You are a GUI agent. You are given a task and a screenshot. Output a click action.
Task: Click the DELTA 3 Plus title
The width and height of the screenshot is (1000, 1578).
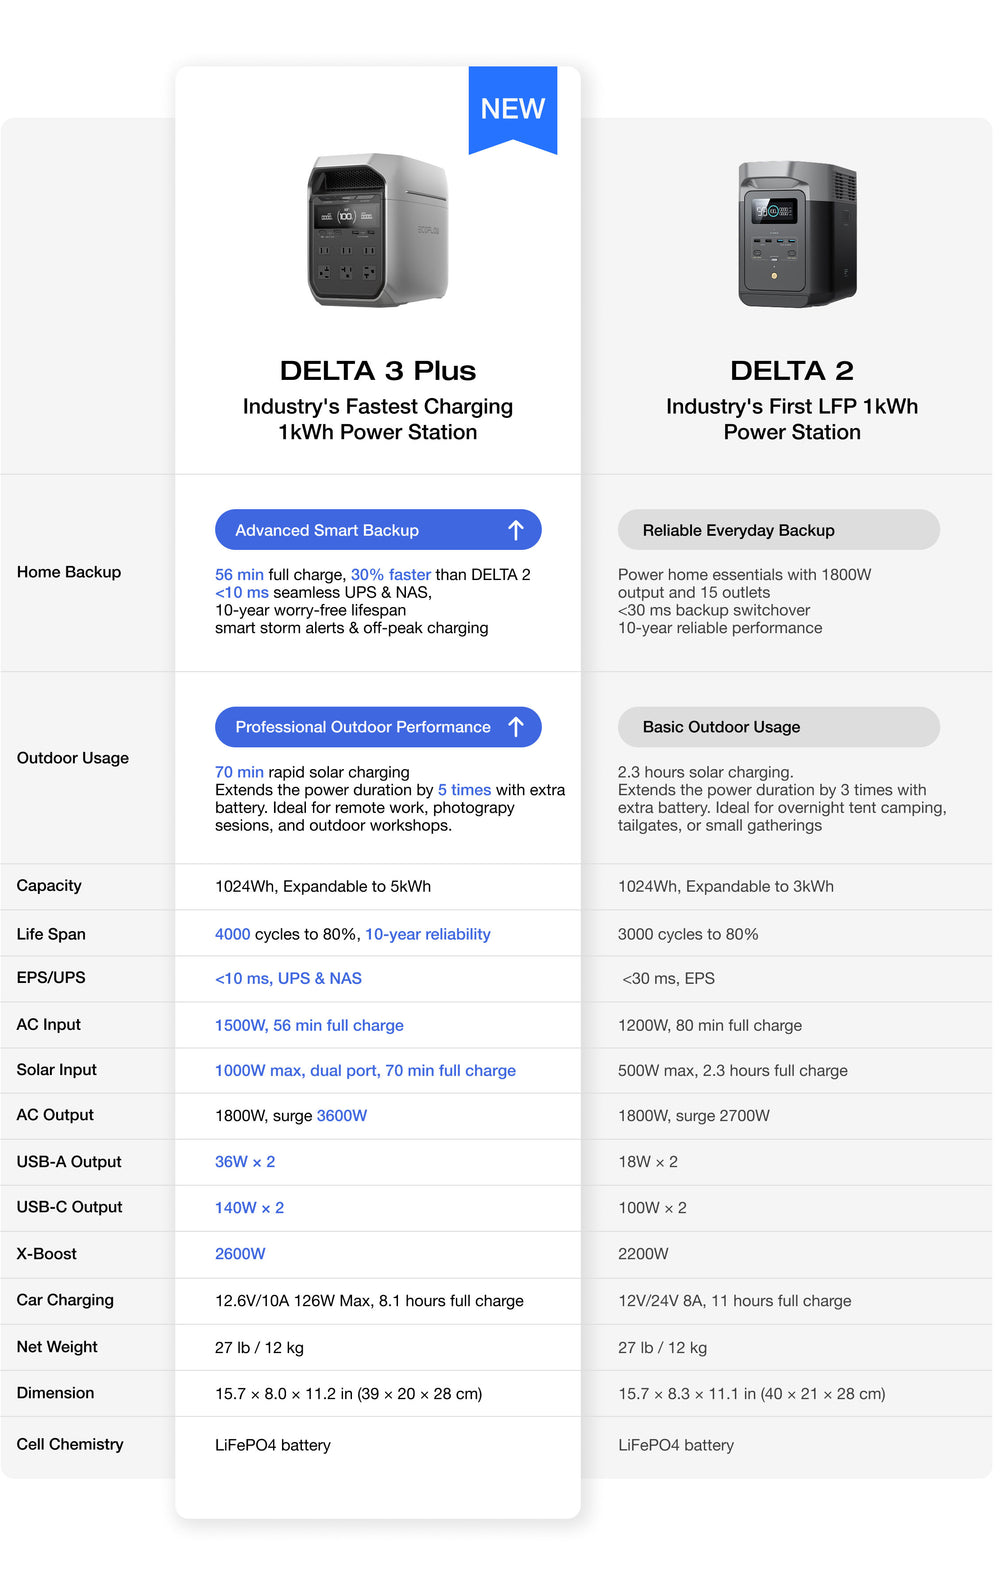pos(378,371)
